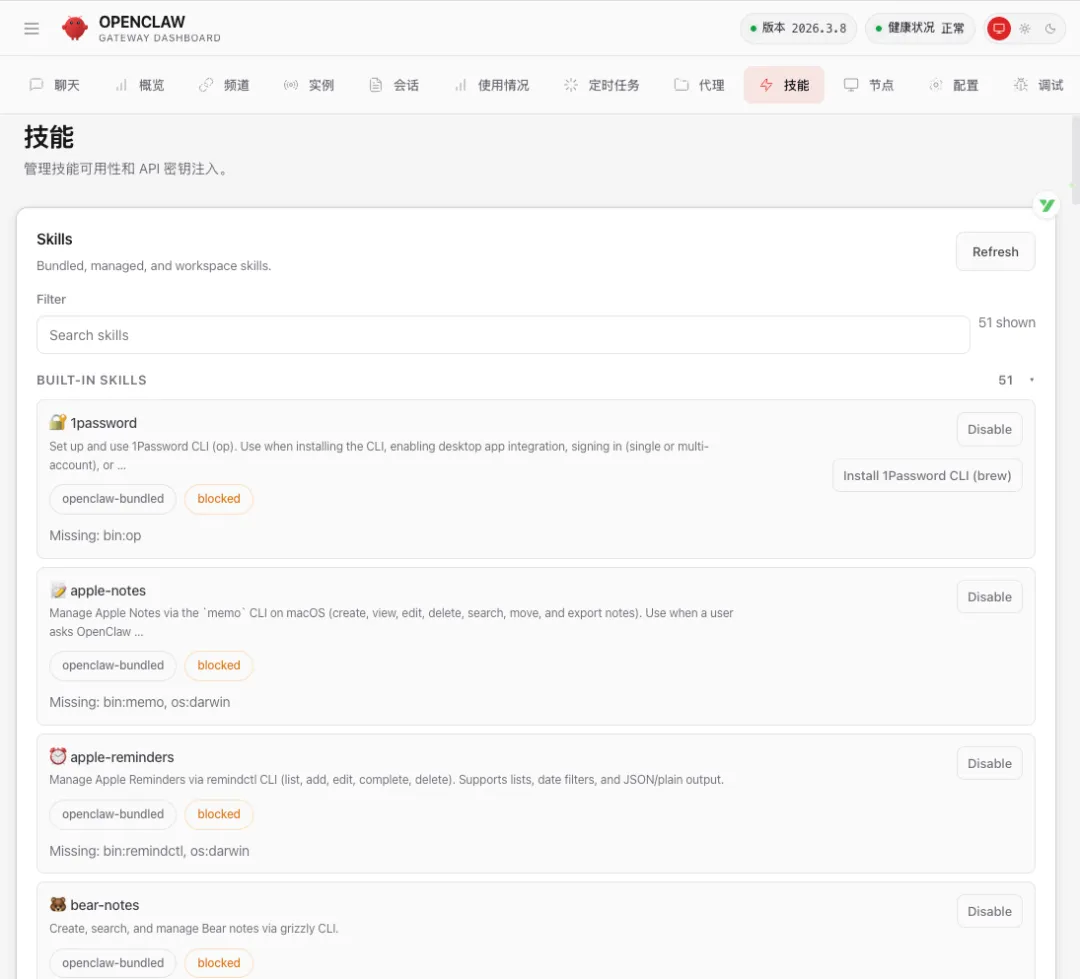Image resolution: width=1080 pixels, height=979 pixels.
Task: Click 'Missing: bin:memo, os:darwin' text
Action: coord(140,702)
